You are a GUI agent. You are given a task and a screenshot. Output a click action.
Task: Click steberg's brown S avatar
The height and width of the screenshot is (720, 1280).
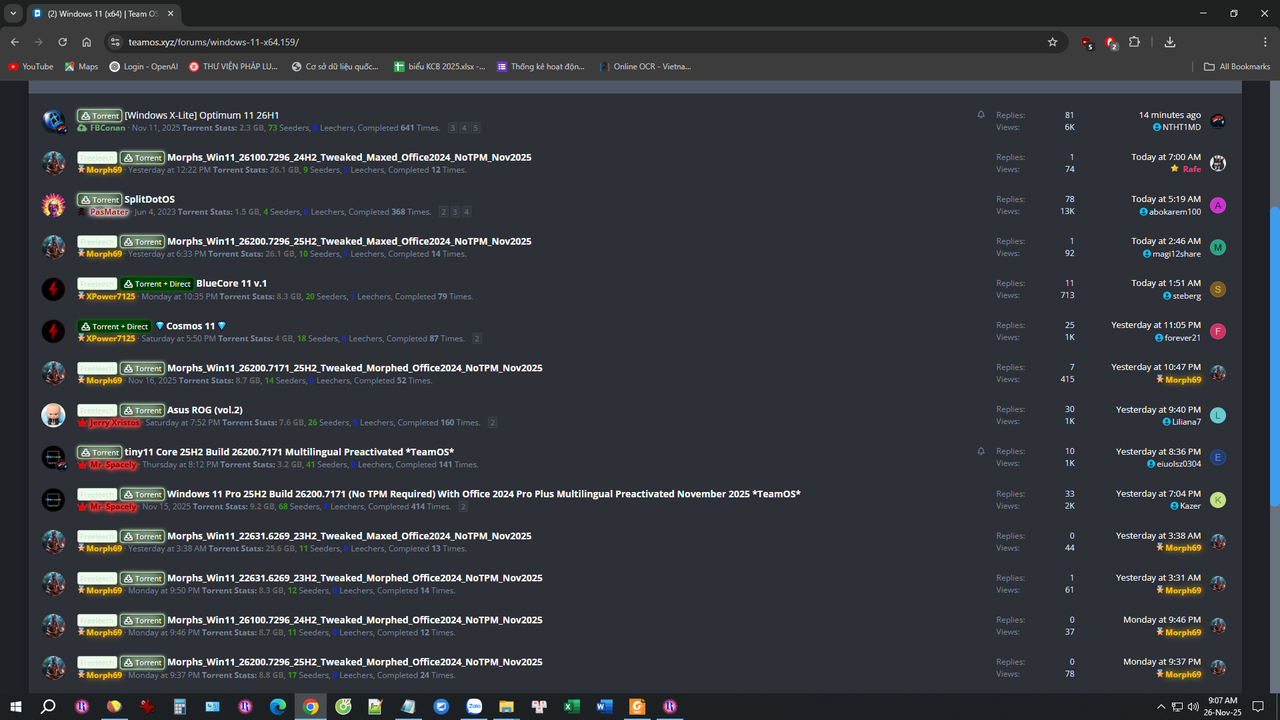pos(1218,289)
